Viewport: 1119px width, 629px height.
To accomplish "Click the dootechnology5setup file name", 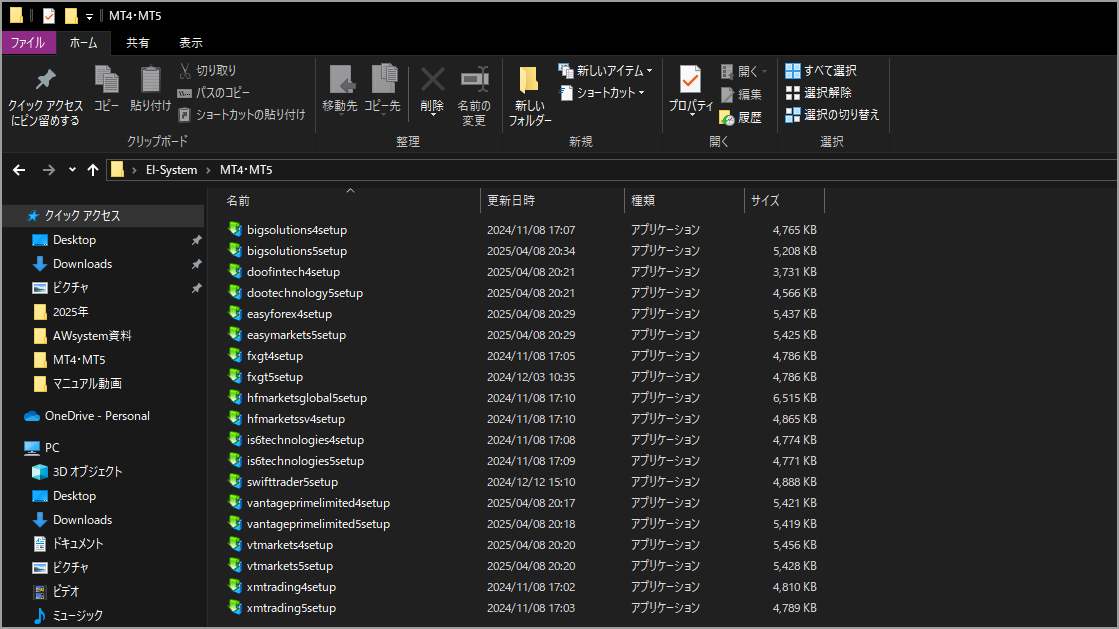I will 305,293.
